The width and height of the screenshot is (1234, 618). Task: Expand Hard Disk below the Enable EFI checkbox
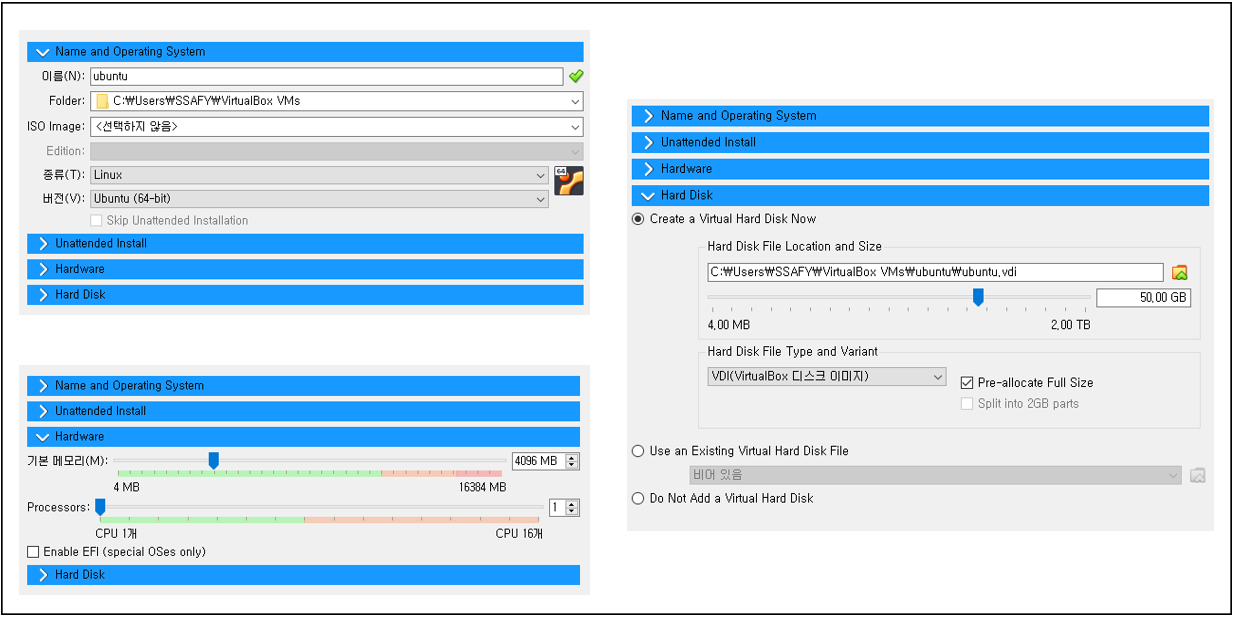tap(303, 575)
